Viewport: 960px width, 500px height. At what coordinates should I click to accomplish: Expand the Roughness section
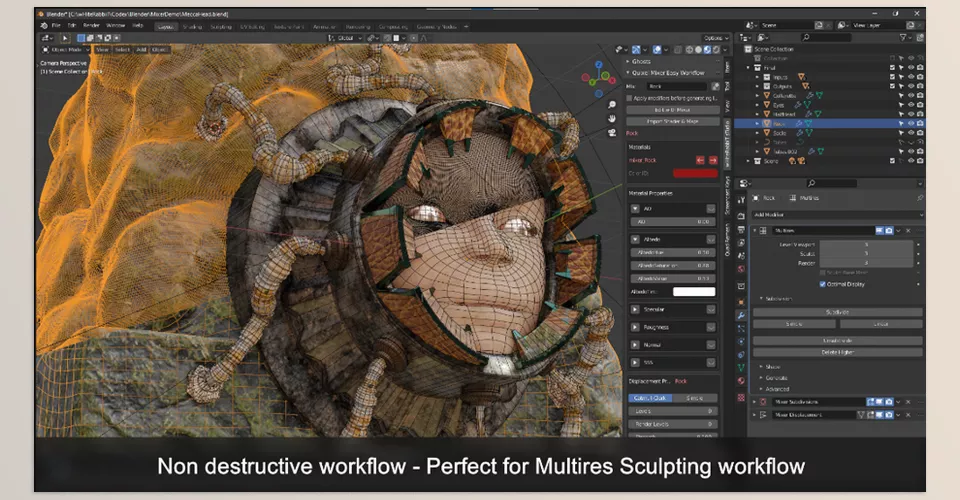point(635,327)
